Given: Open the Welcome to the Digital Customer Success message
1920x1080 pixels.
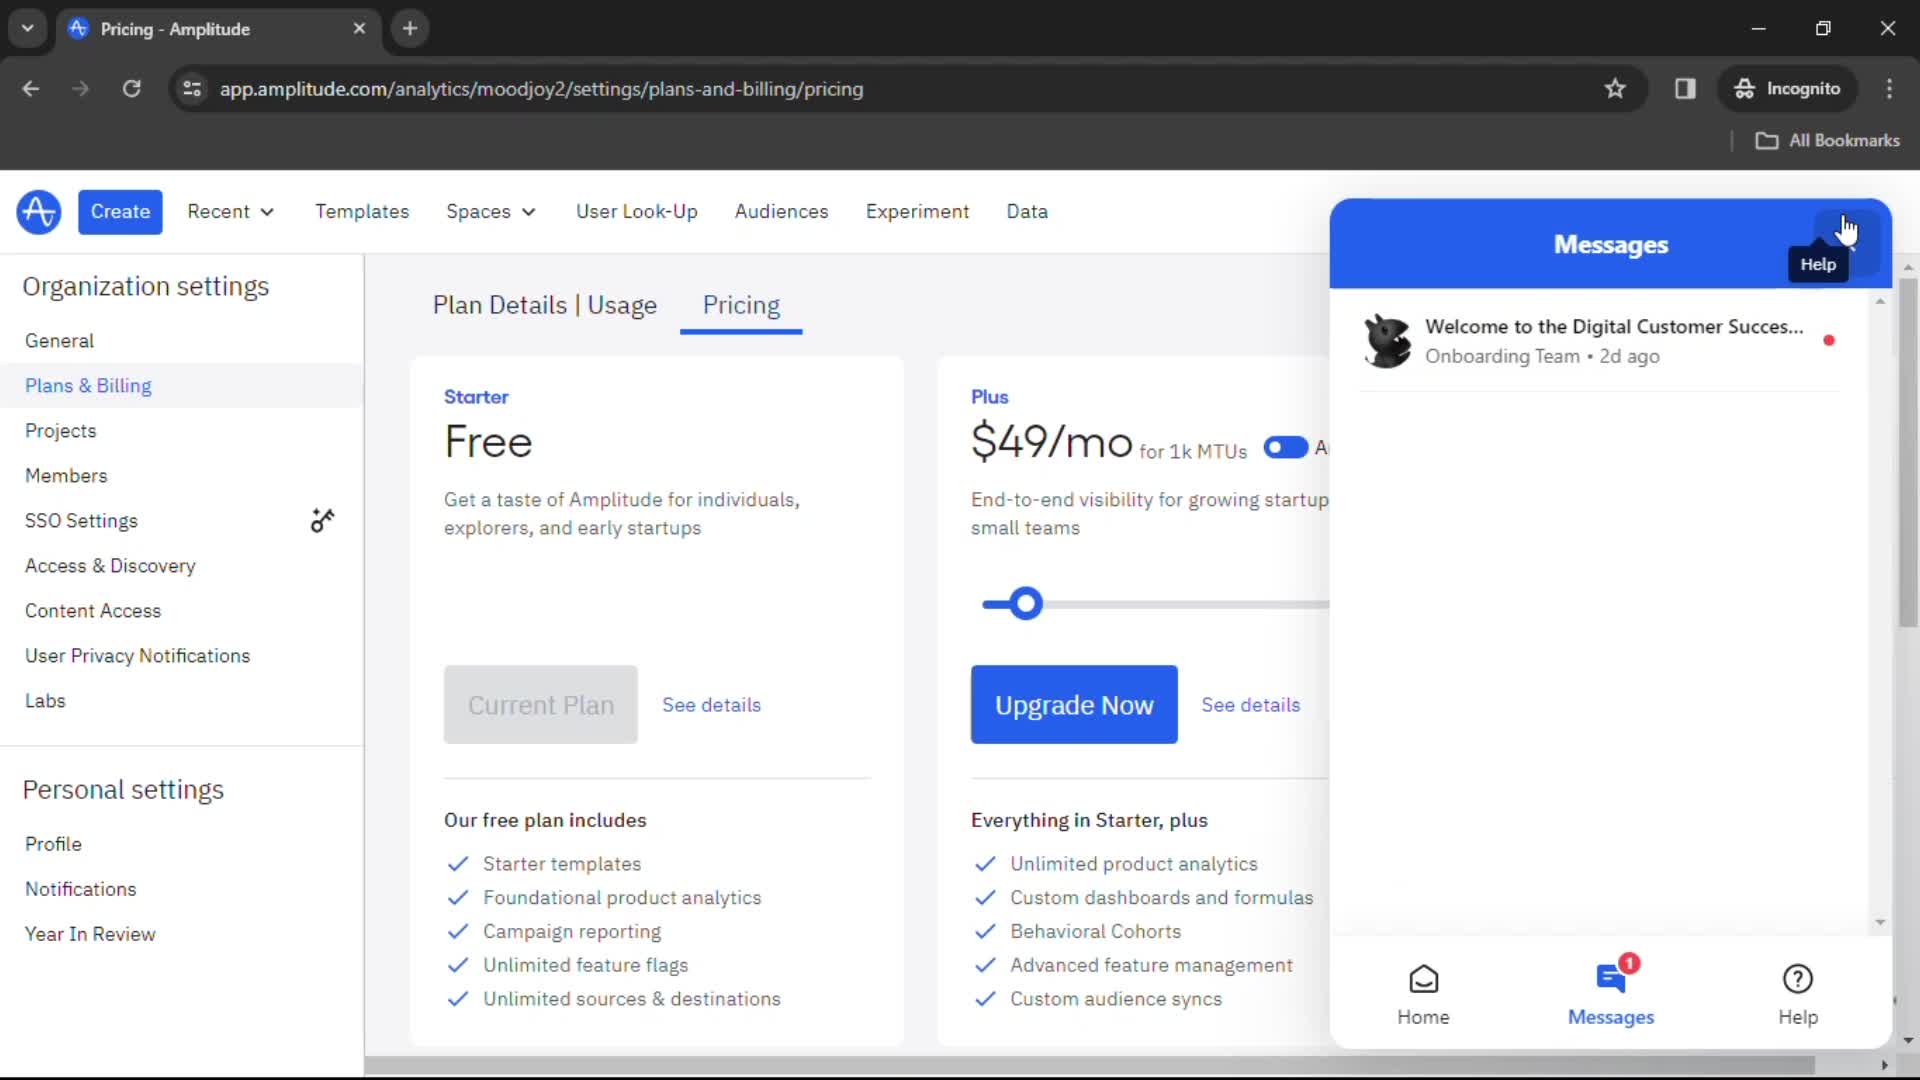Looking at the screenshot, I should (1600, 341).
